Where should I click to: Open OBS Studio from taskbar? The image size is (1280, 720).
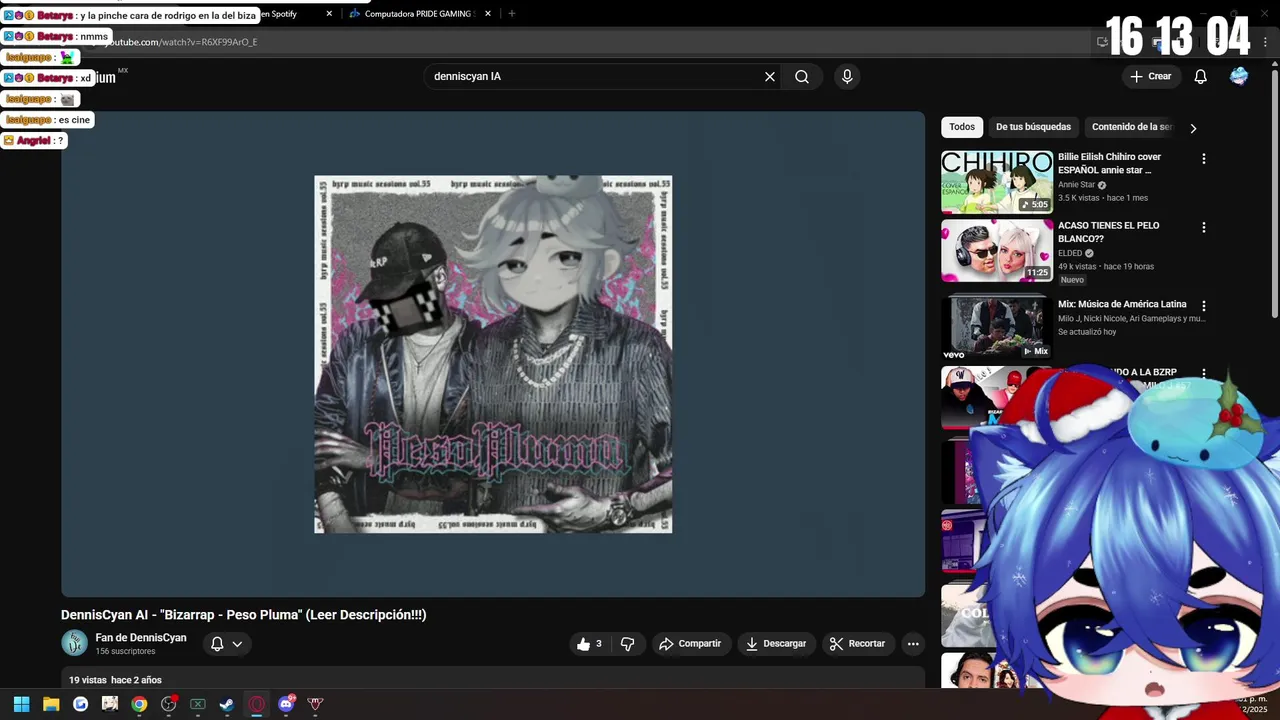[x=169, y=704]
